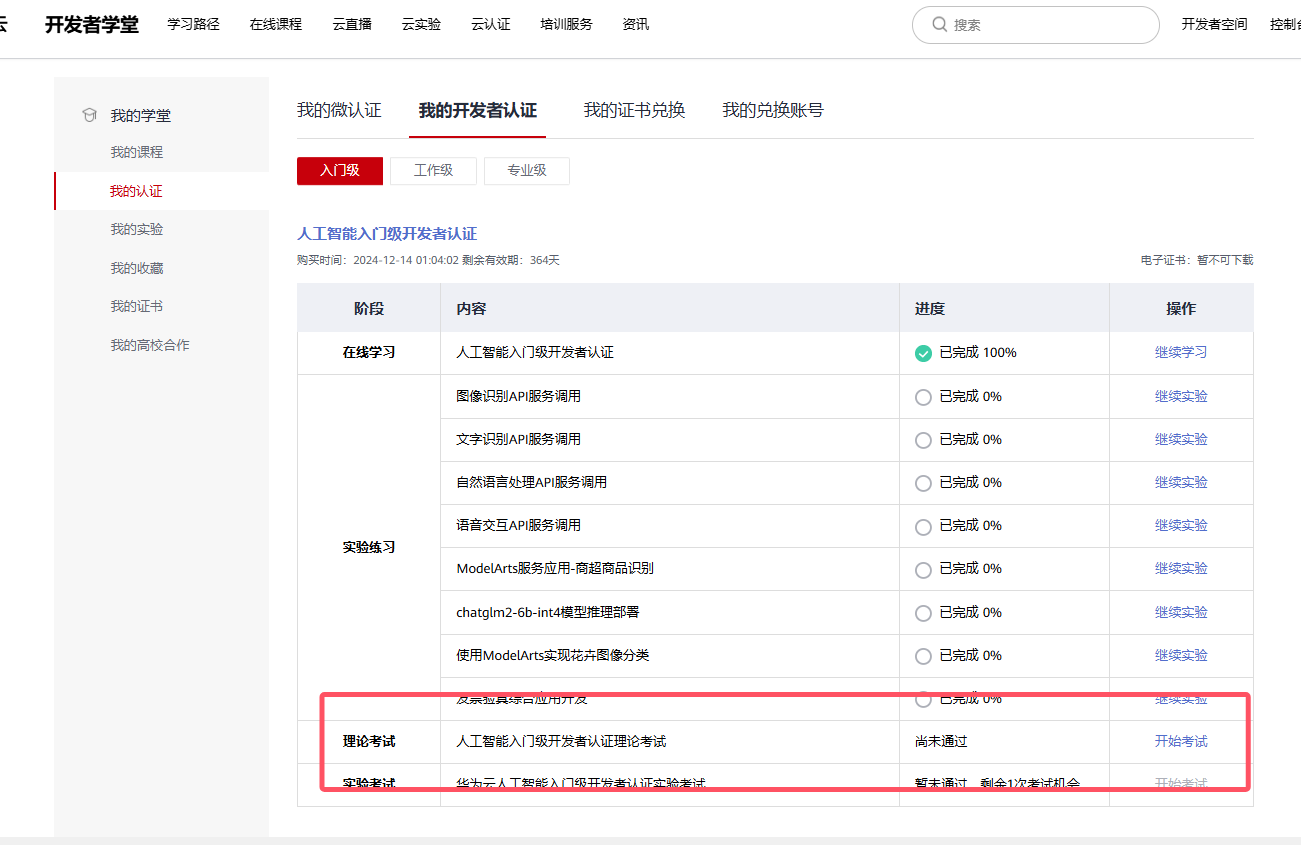
Task: Click progress circle for 语音交互API服务调用
Action: (923, 526)
